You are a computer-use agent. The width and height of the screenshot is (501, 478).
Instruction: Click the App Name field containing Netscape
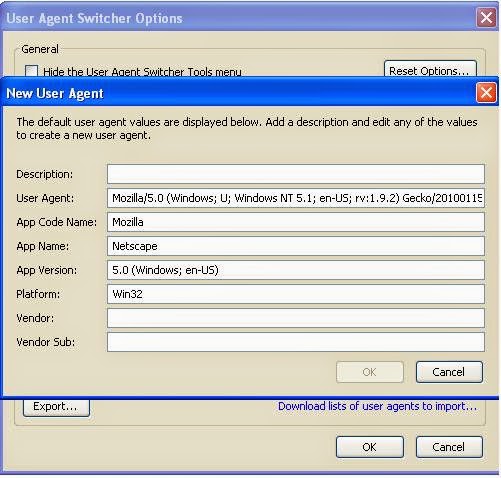[296, 246]
